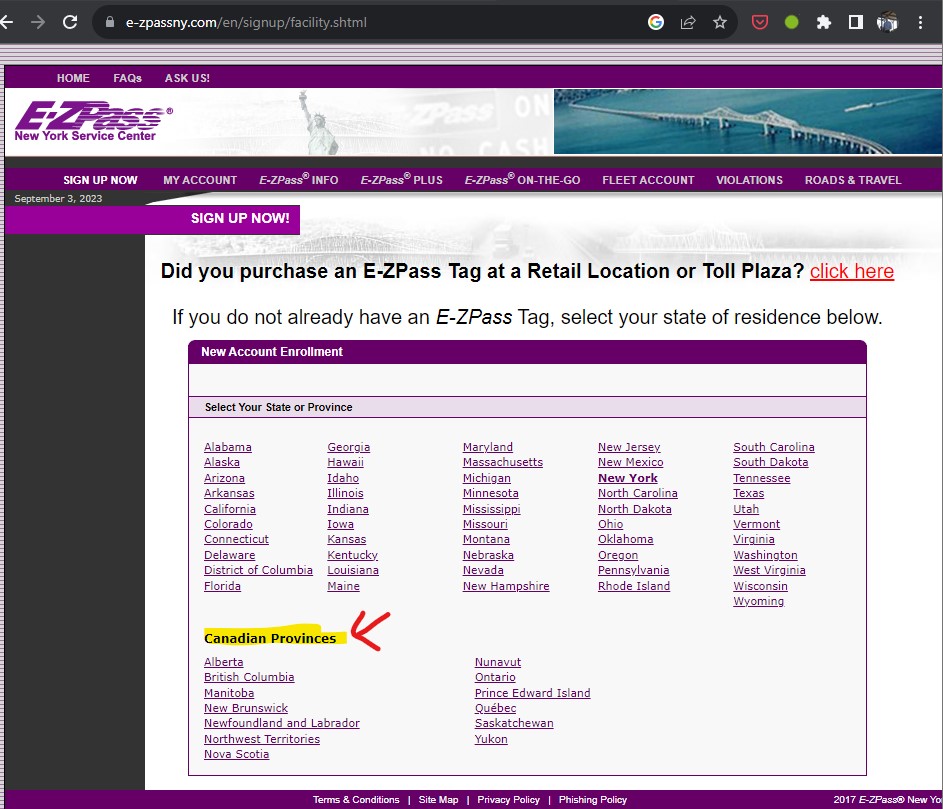Screen dimensions: 943x809
Task: Select Maine state link
Action: (x=343, y=586)
